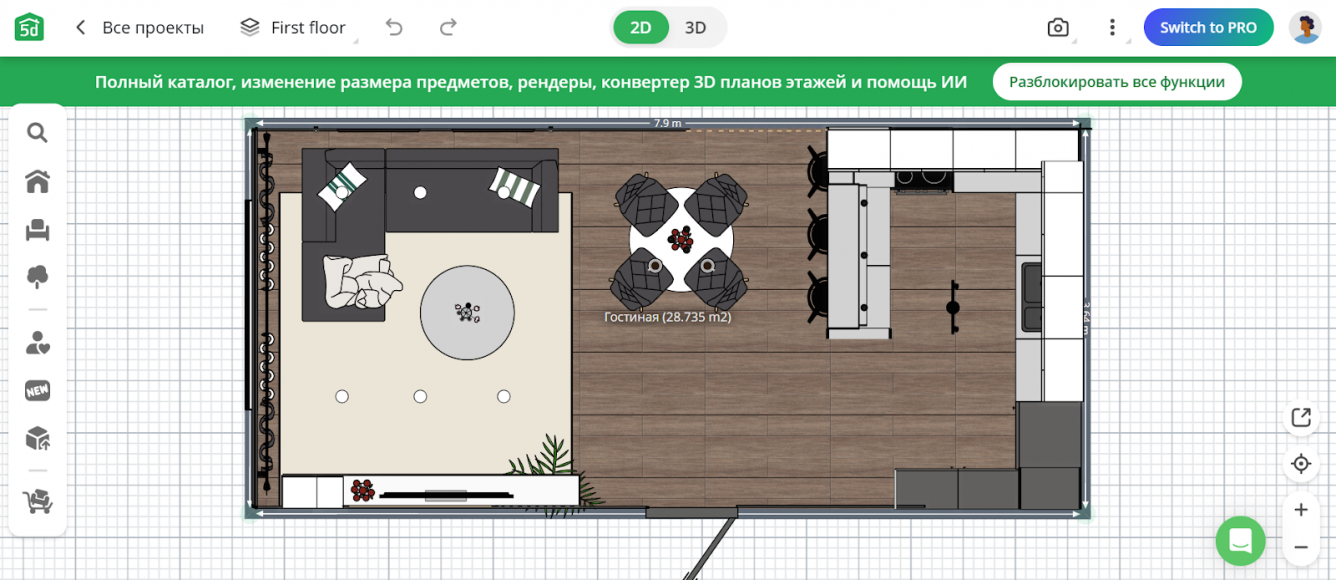Click the share export icon

tap(1301, 418)
